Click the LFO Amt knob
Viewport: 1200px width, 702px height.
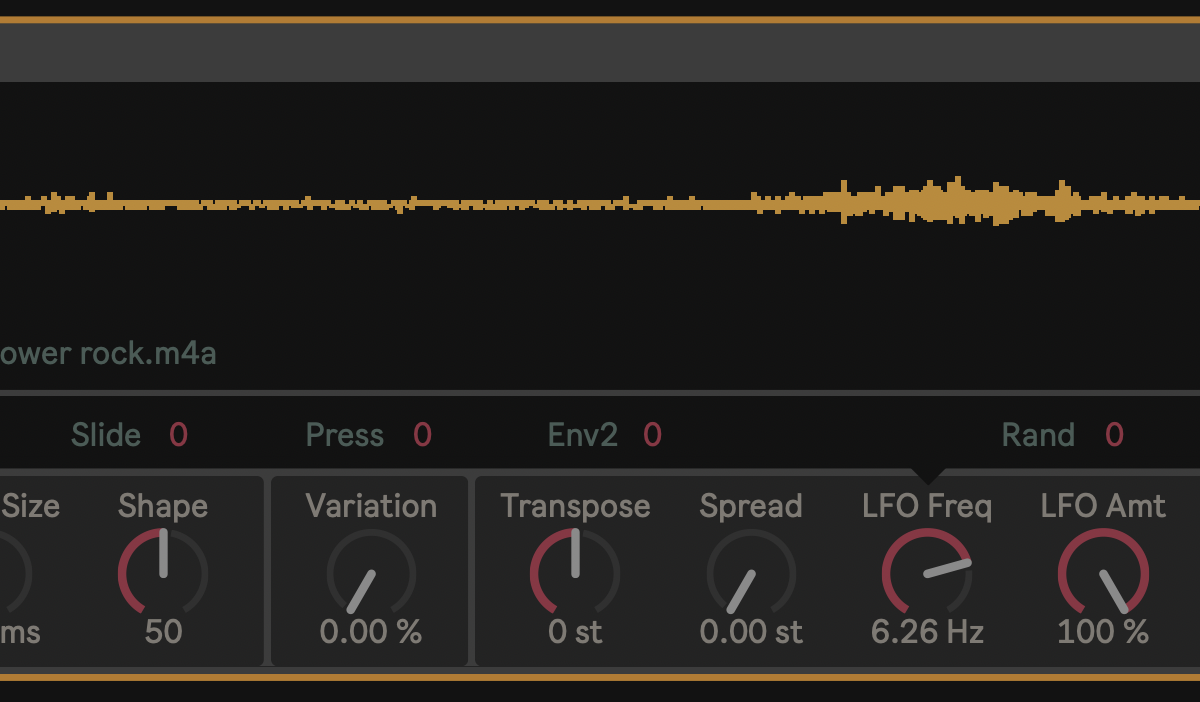pos(1103,573)
